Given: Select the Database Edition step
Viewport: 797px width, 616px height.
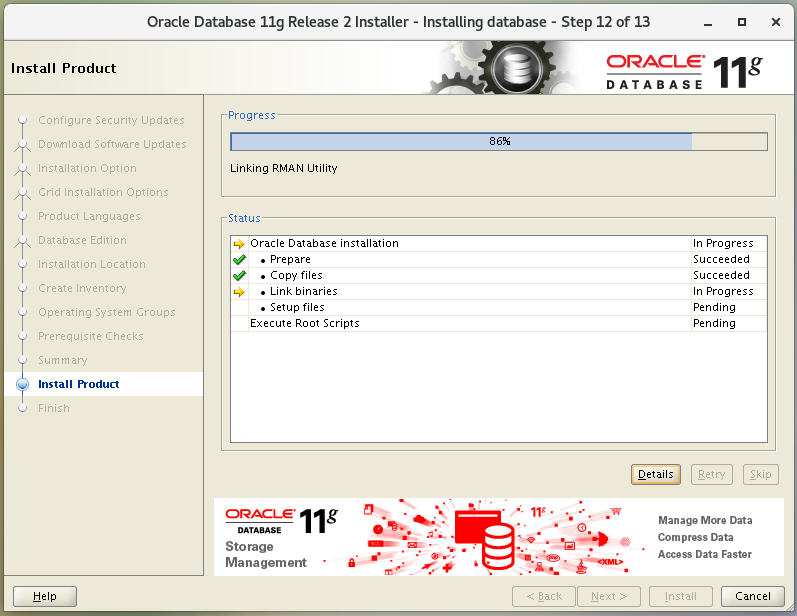Looking at the screenshot, I should 82,240.
